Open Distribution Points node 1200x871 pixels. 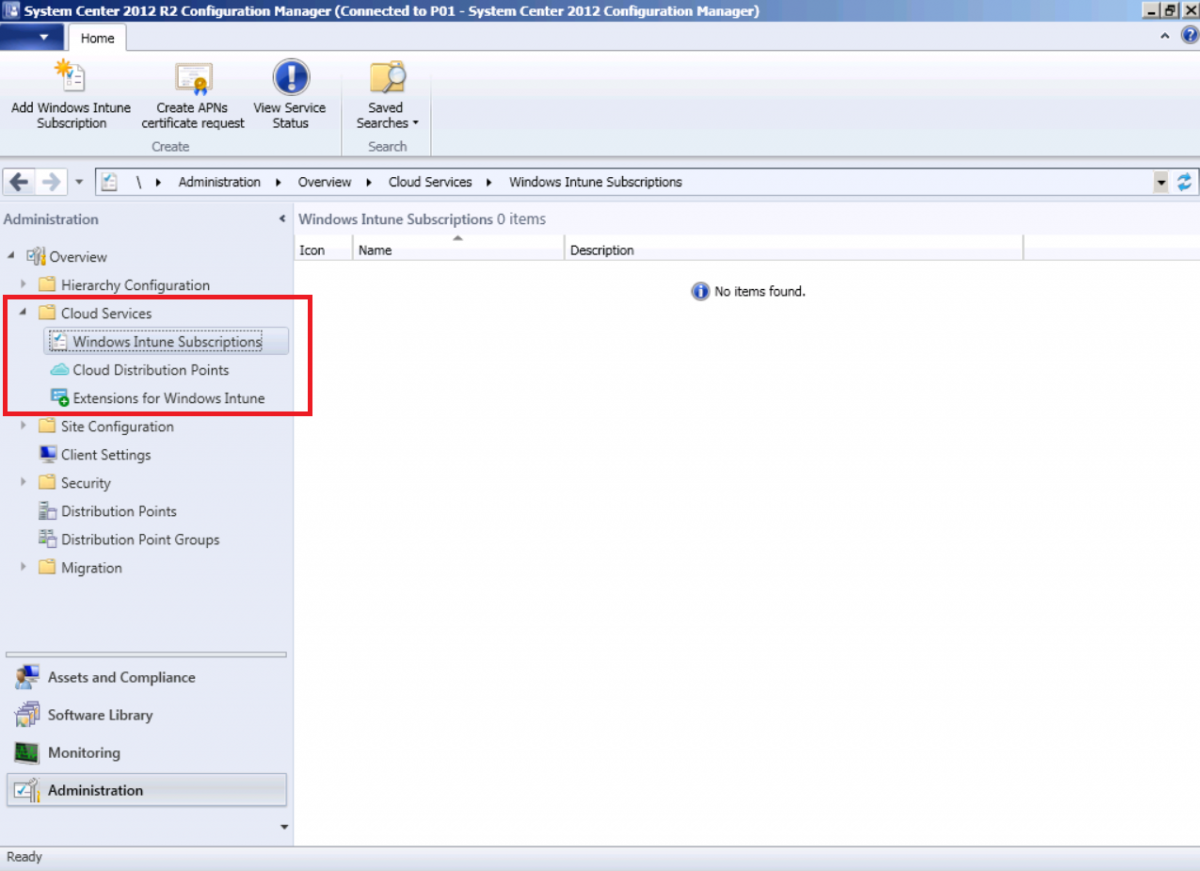click(119, 511)
